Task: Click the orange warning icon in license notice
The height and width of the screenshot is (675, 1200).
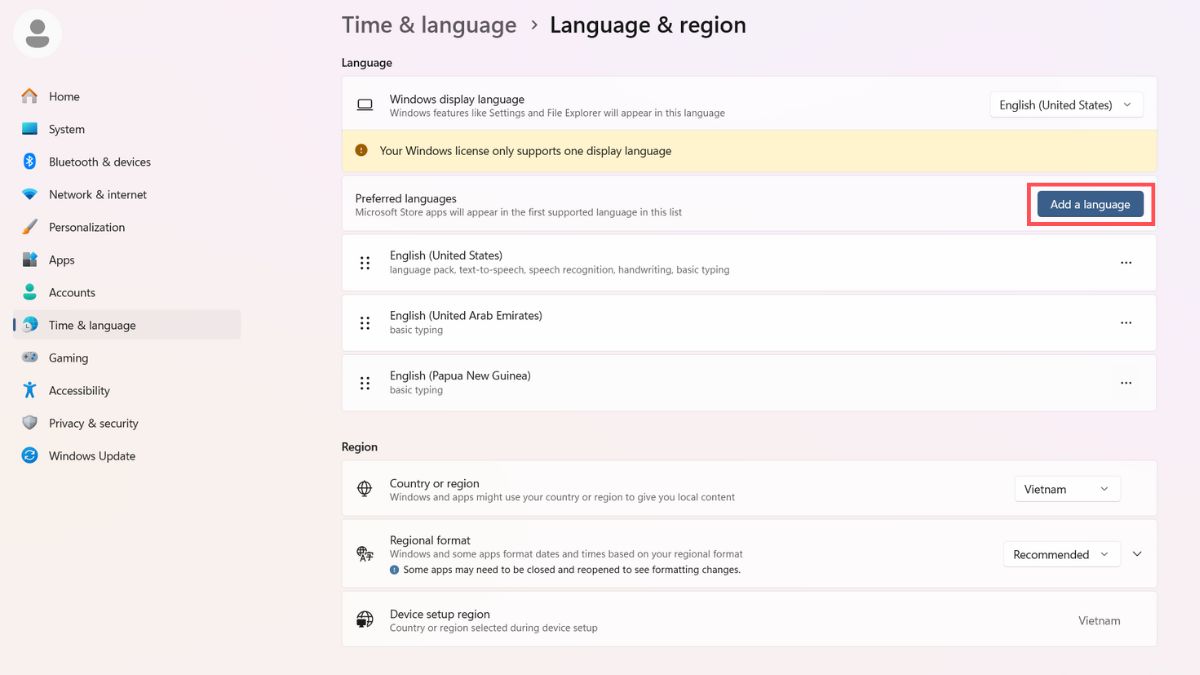Action: 361,151
